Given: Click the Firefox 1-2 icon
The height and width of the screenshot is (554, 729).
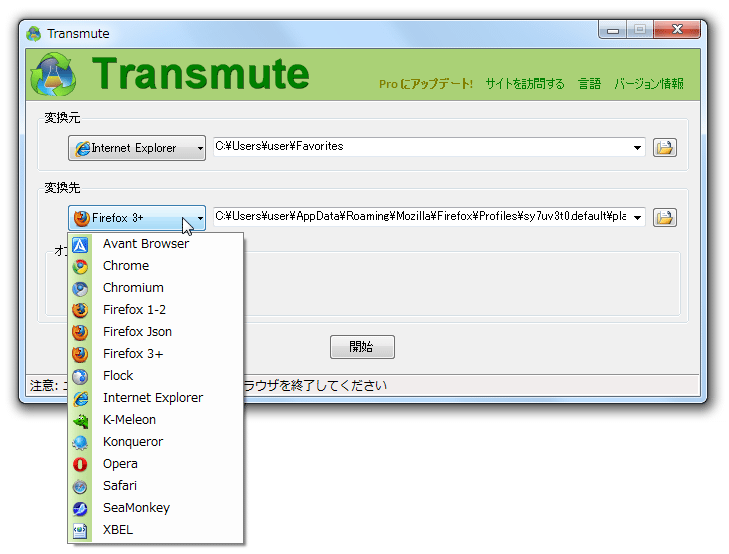Looking at the screenshot, I should [x=80, y=310].
